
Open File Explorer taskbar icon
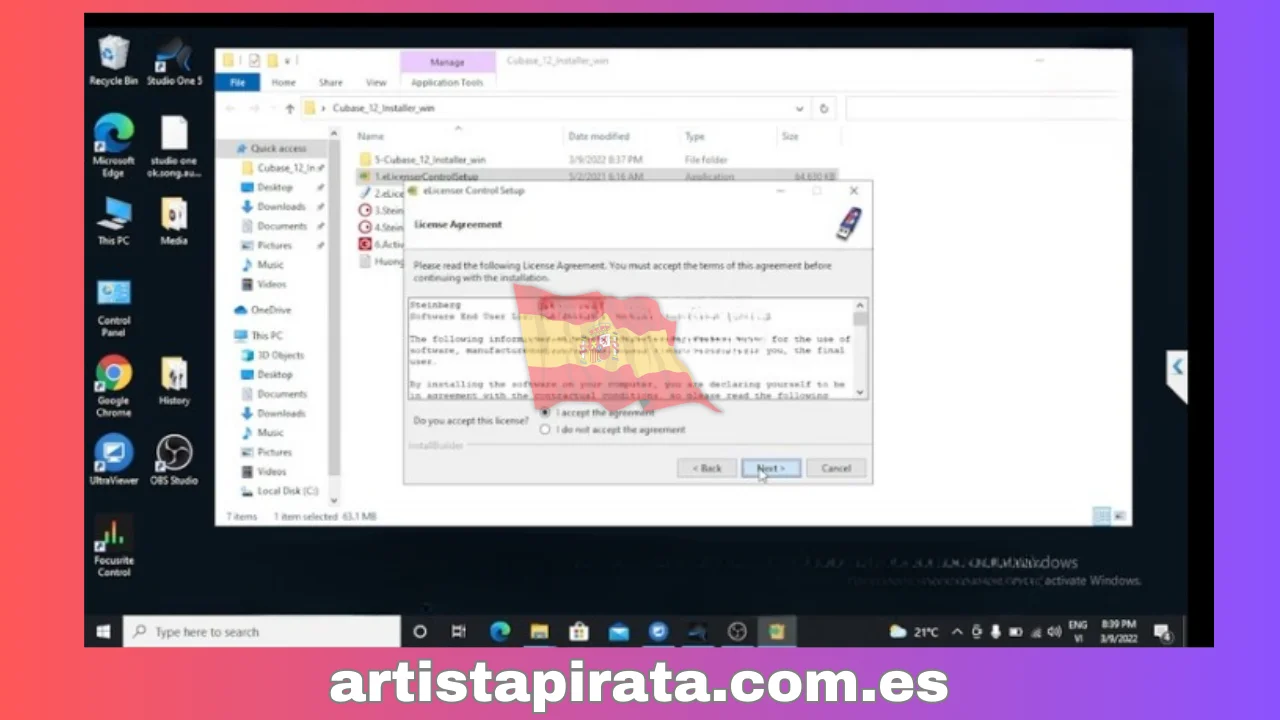(539, 632)
